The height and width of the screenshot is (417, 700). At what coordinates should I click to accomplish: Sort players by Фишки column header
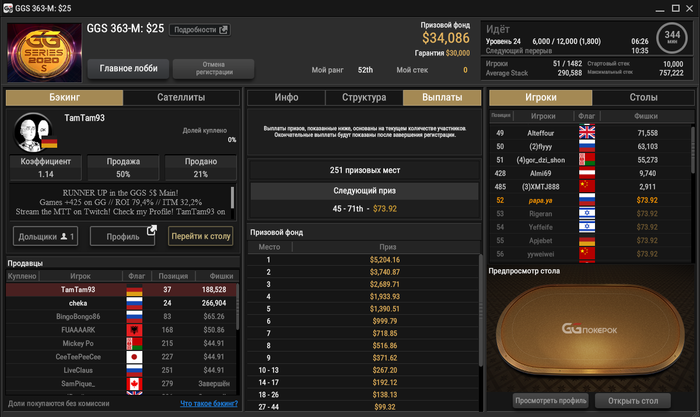pos(646,116)
